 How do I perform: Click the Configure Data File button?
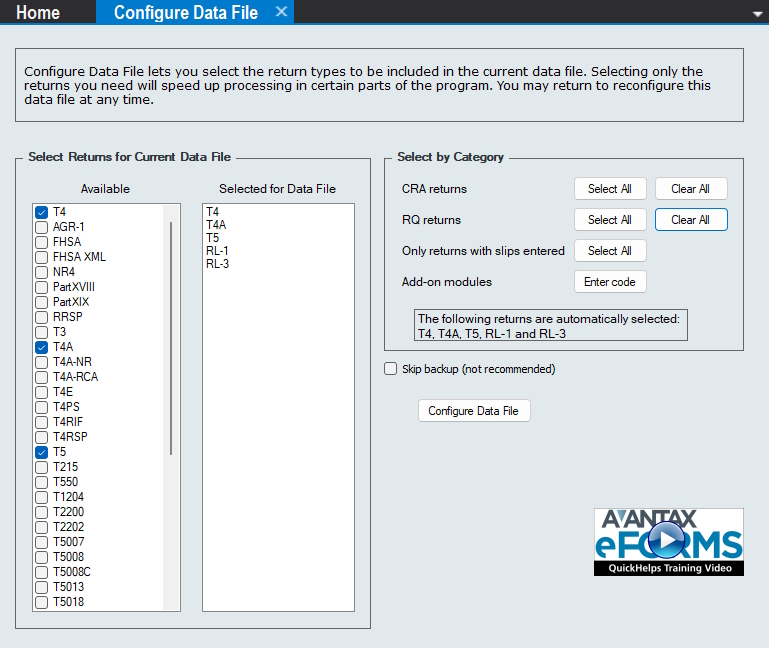473,411
